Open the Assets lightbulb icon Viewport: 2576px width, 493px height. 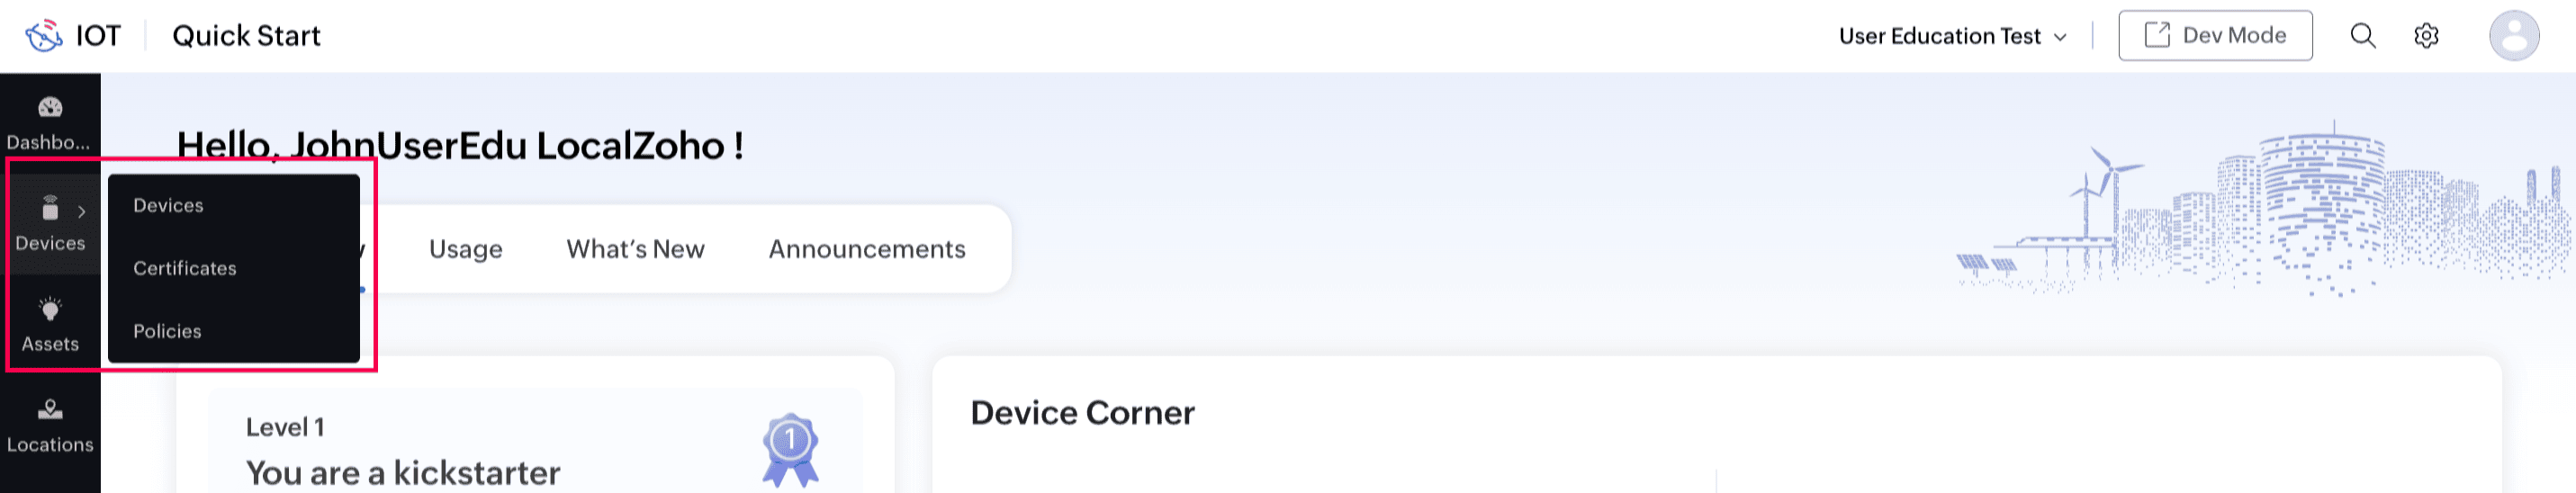(x=50, y=310)
